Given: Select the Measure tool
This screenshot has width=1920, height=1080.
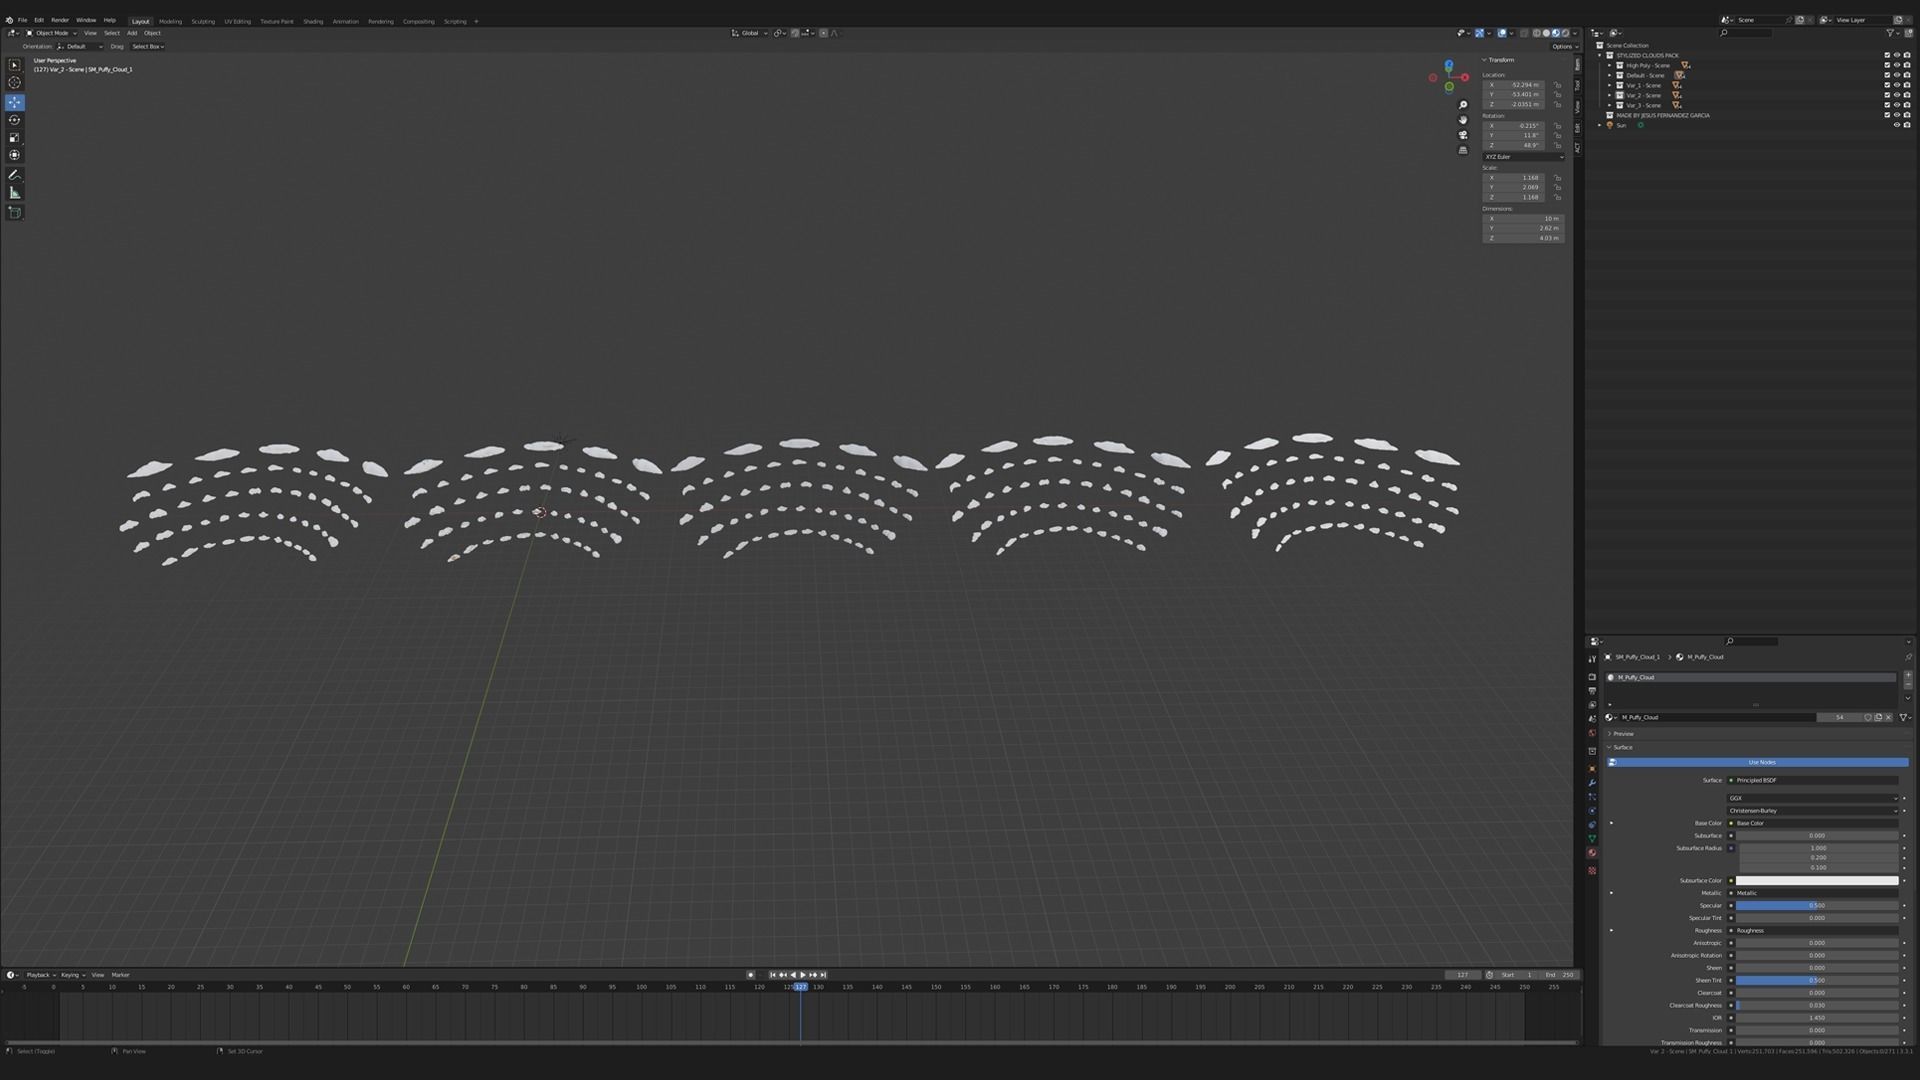Looking at the screenshot, I should click(x=14, y=193).
